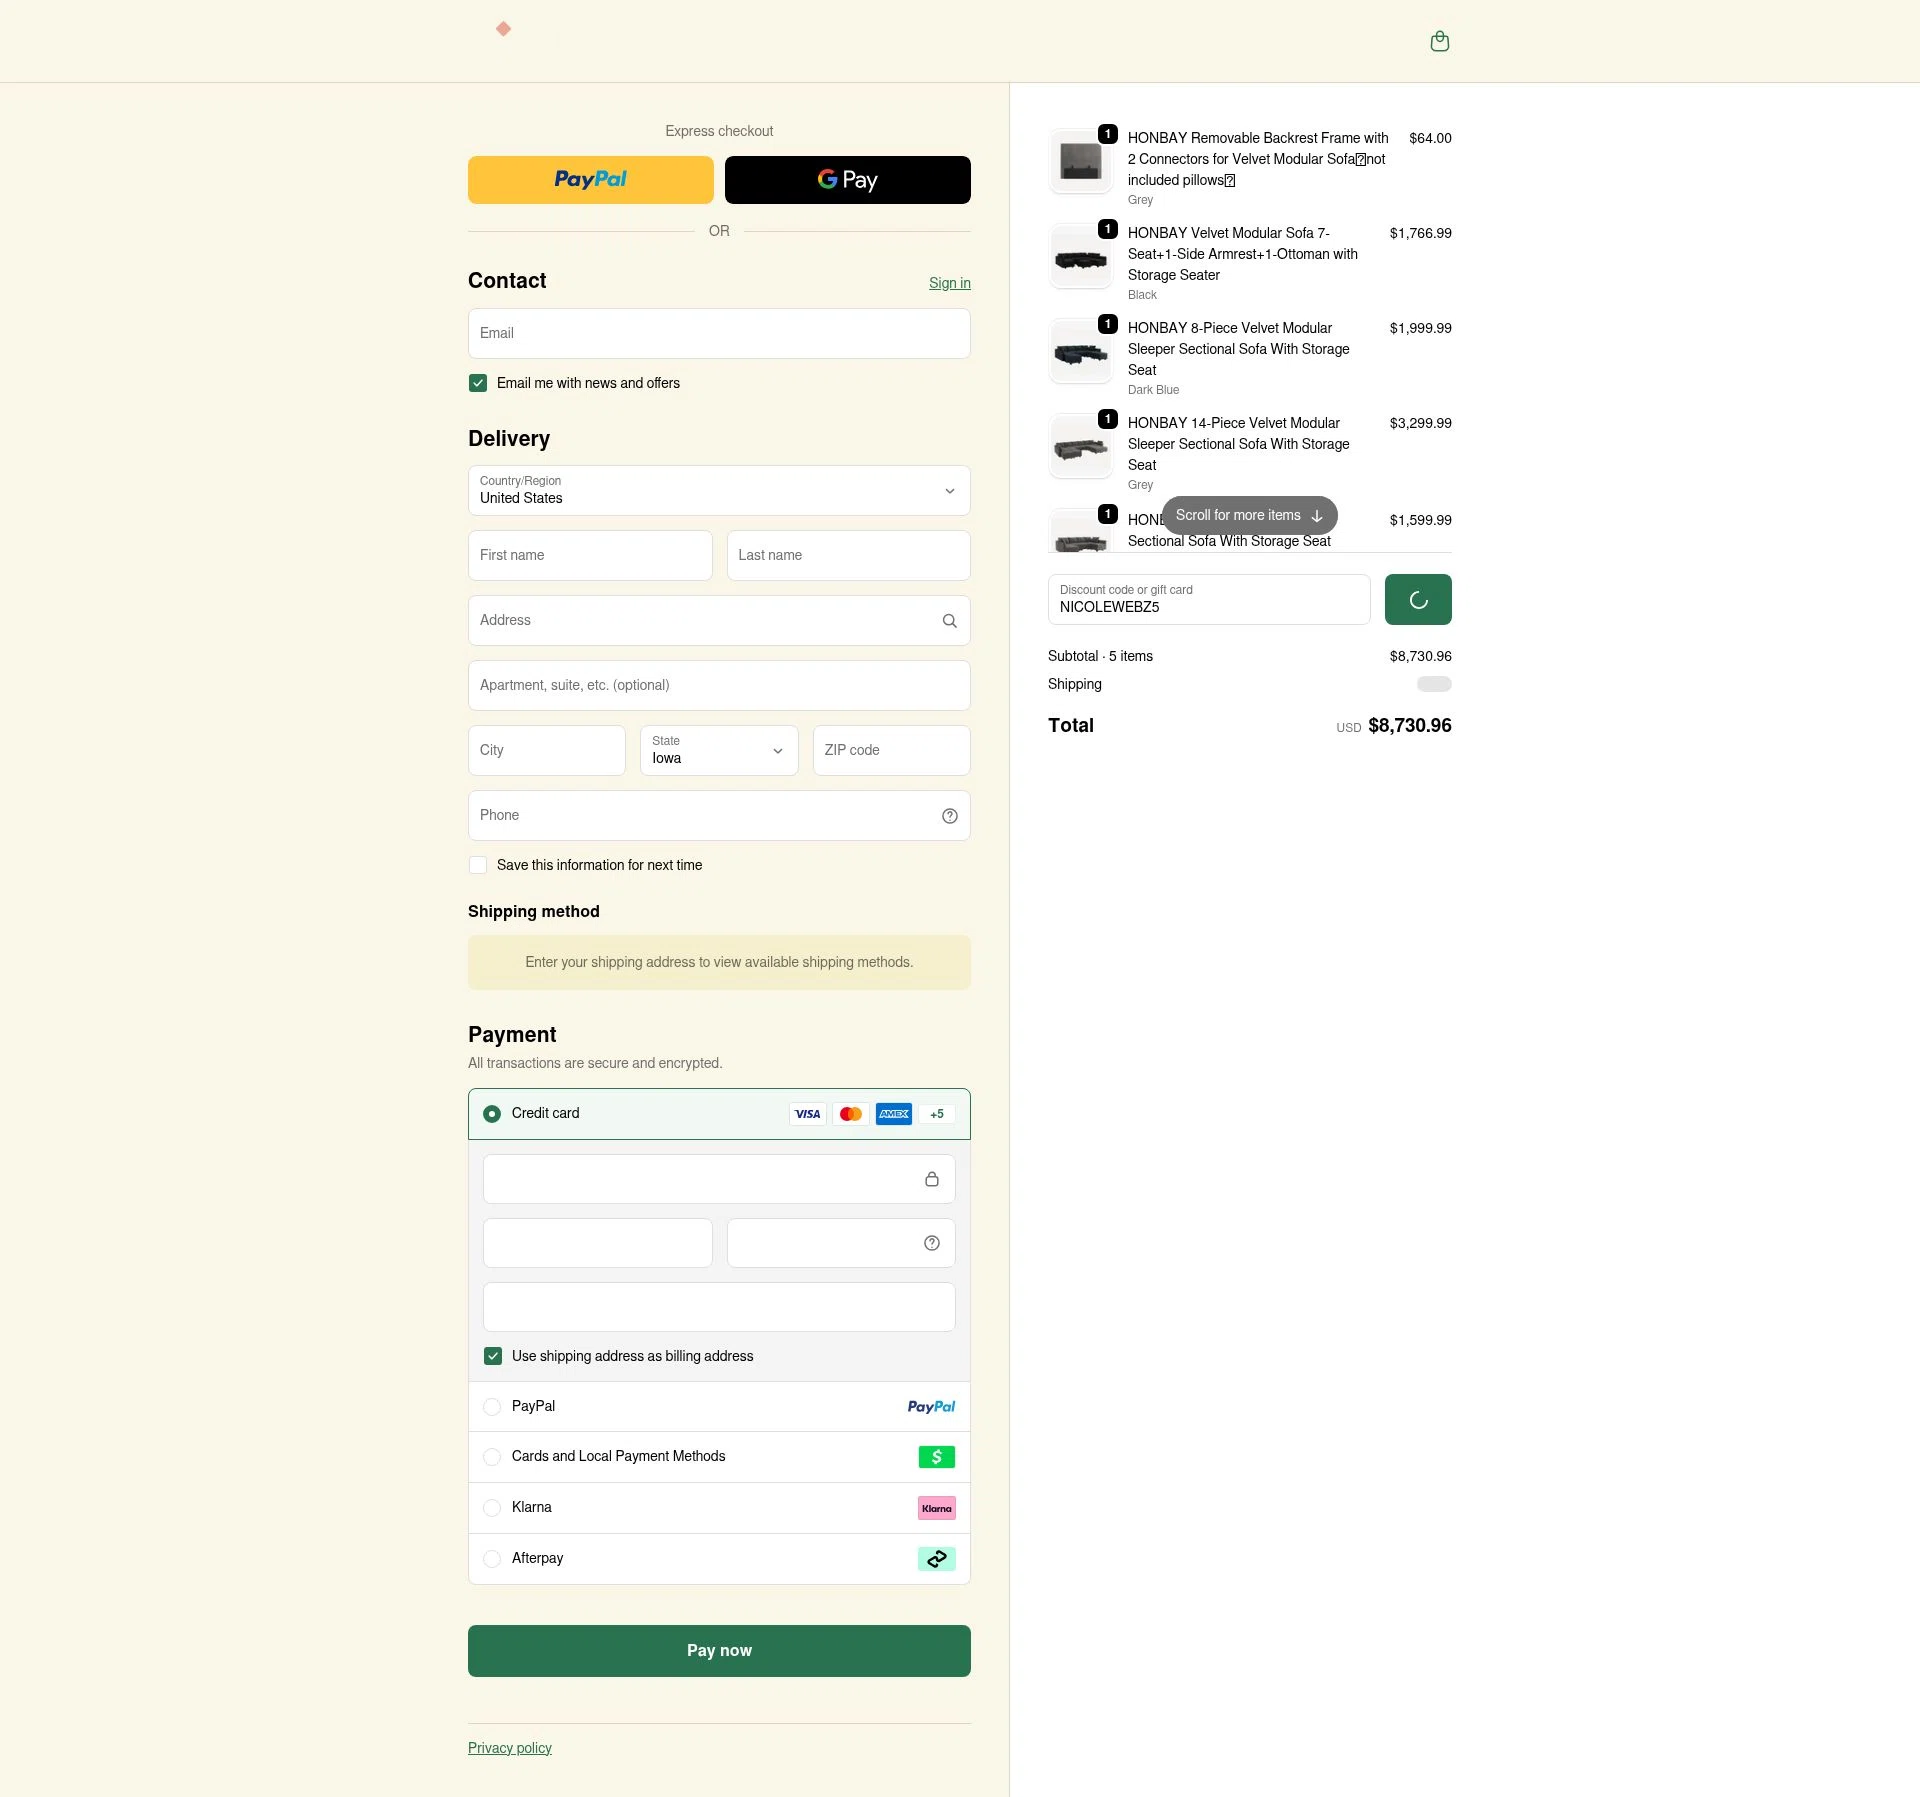The image size is (1920, 1797).
Task: Click the +5 card brands badge
Action: click(x=936, y=1113)
